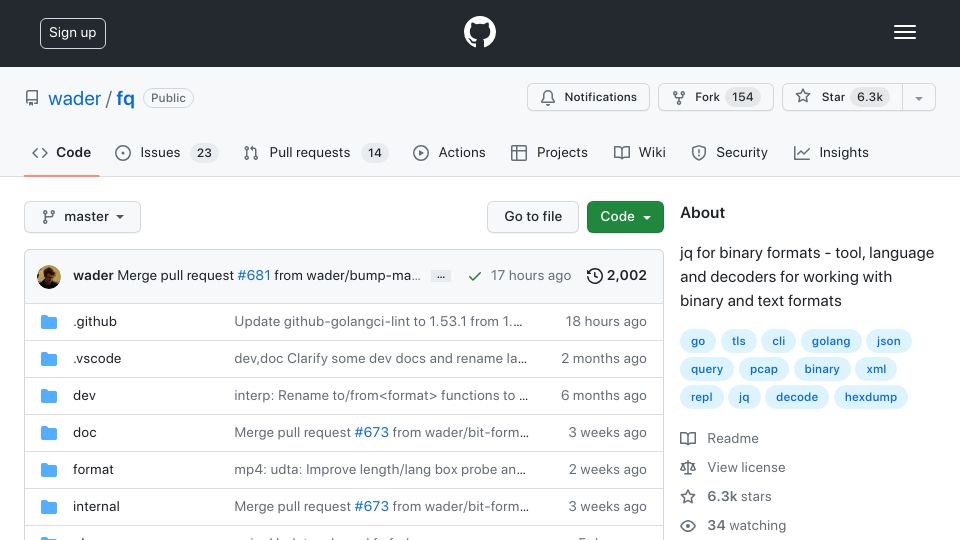The height and width of the screenshot is (540, 960).
Task: Open the internal folder
Action: [x=96, y=506]
